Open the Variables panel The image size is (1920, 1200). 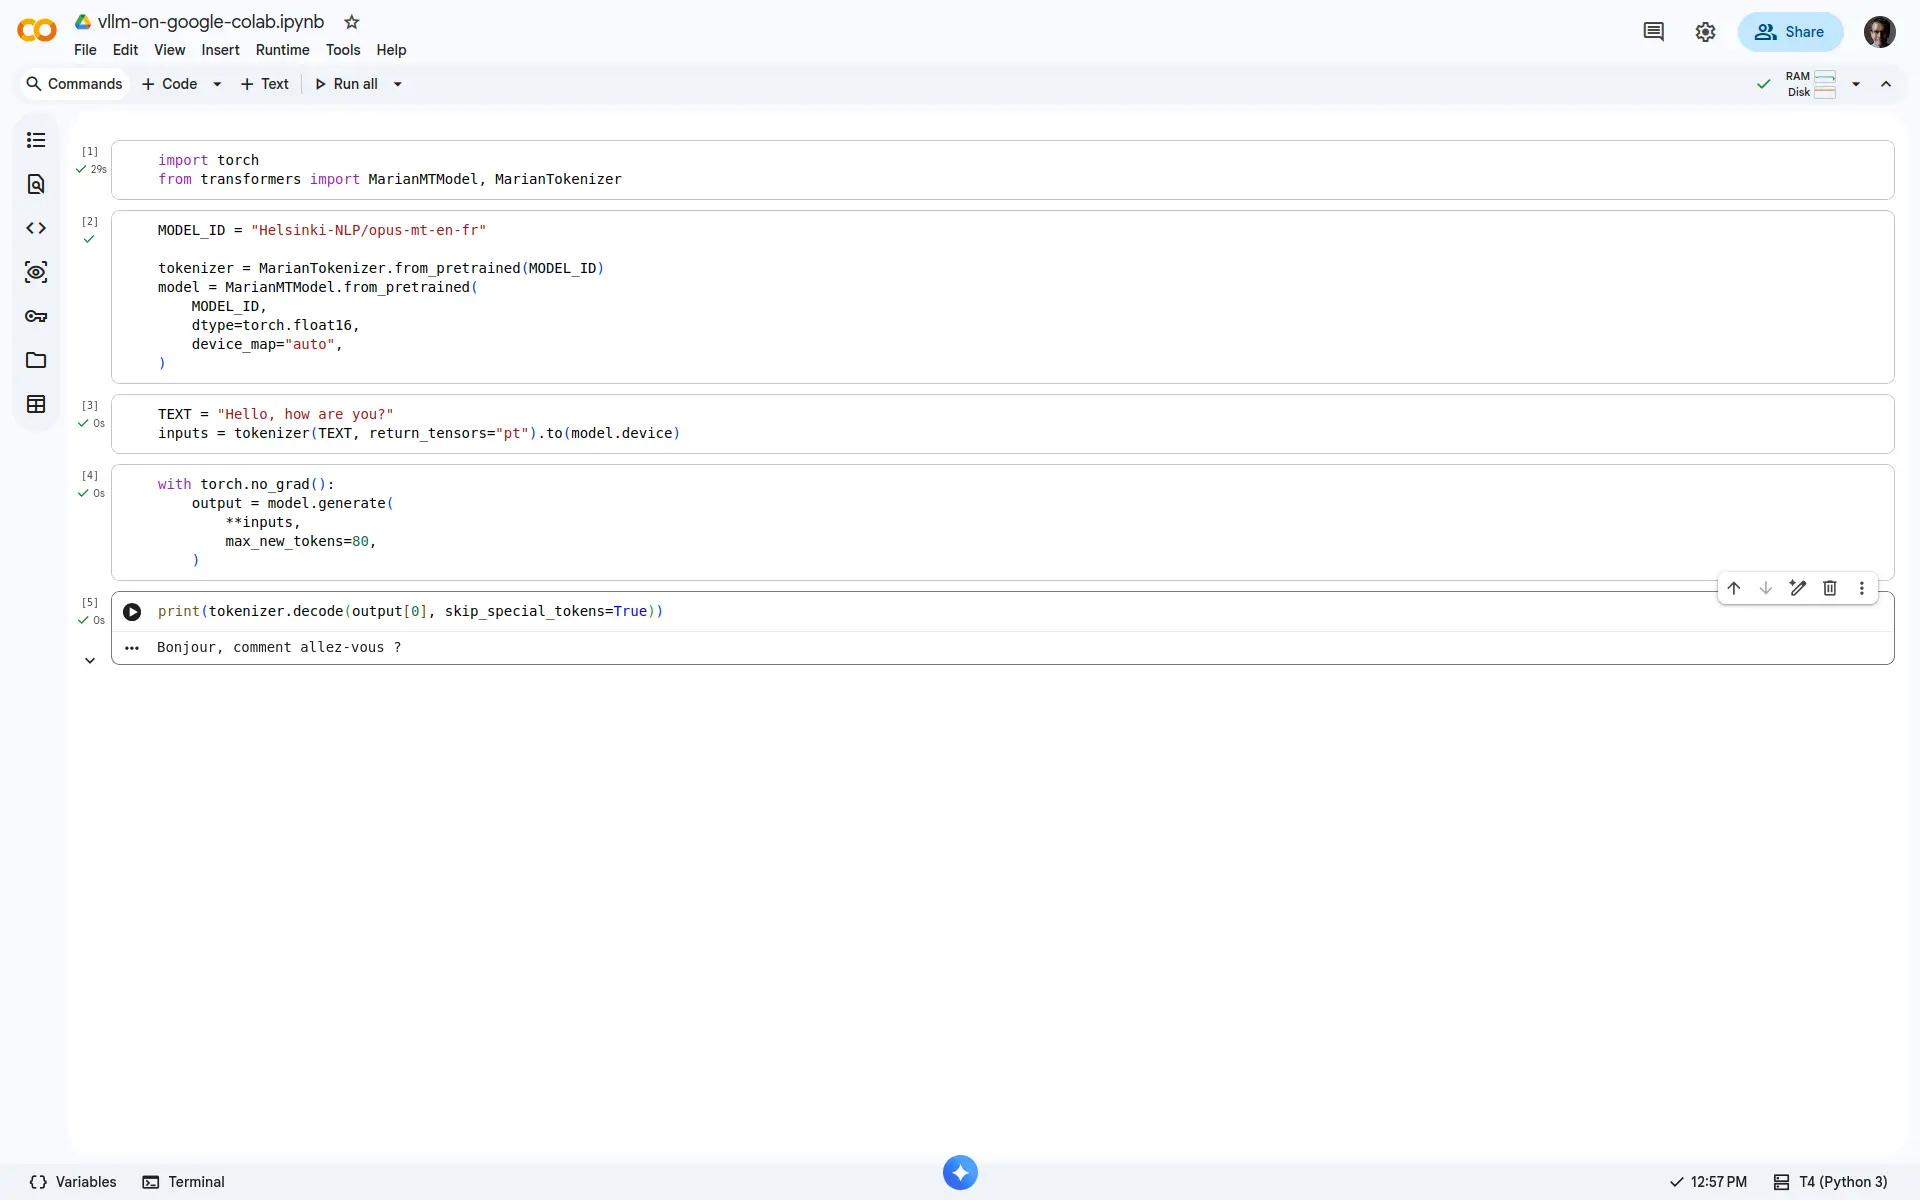(x=73, y=1182)
